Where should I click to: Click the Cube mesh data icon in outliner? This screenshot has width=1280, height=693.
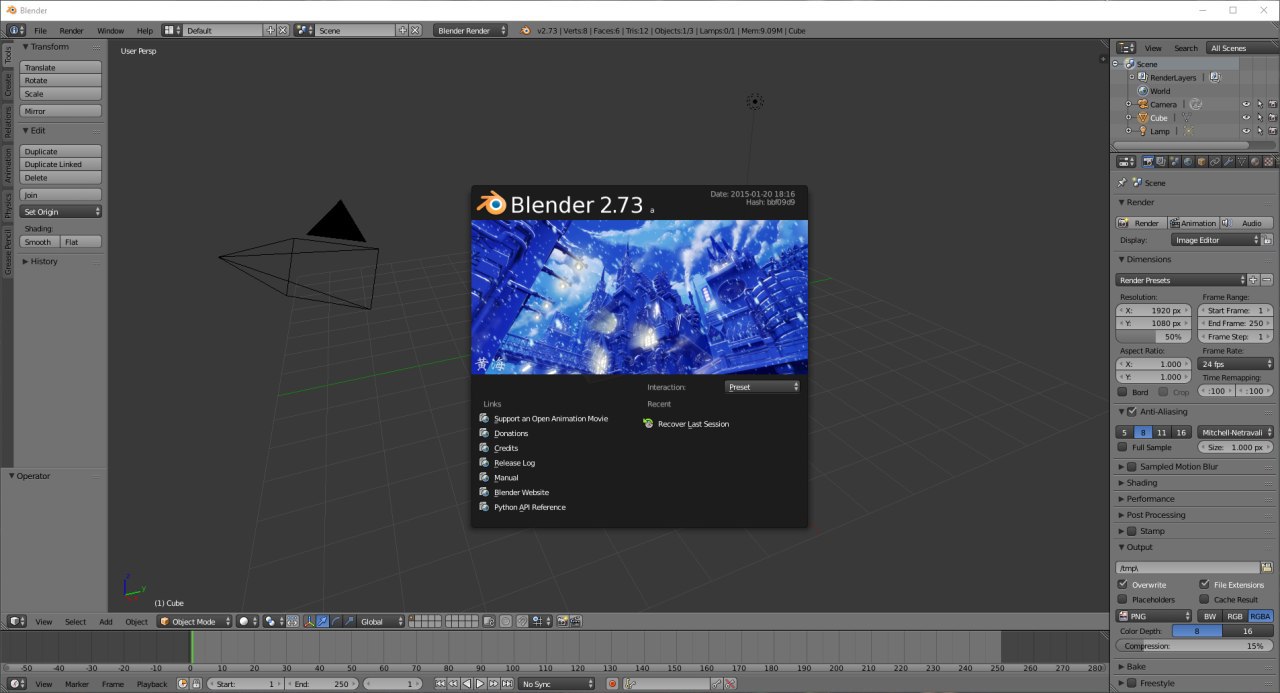(1188, 118)
